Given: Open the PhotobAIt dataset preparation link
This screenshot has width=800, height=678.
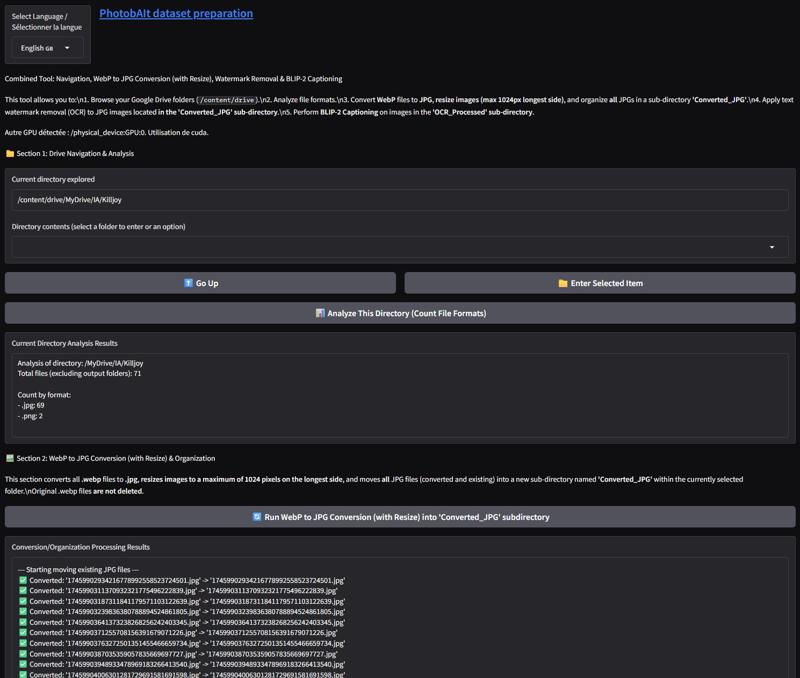Looking at the screenshot, I should point(176,13).
